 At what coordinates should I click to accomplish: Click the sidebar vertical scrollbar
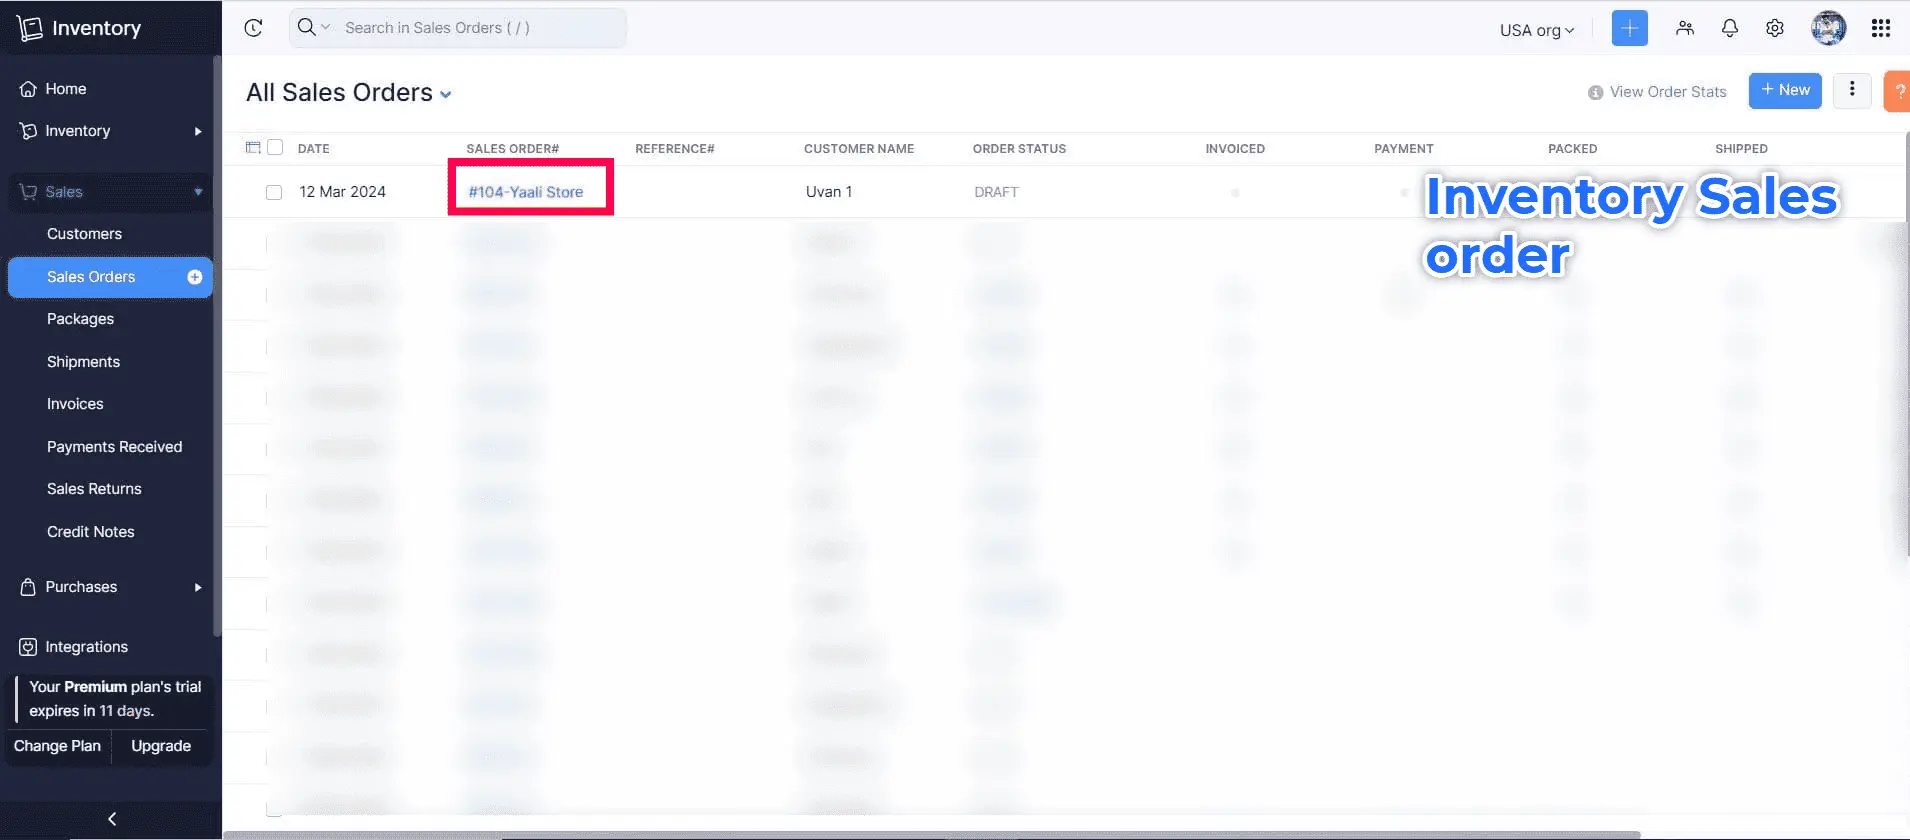[x=217, y=345]
